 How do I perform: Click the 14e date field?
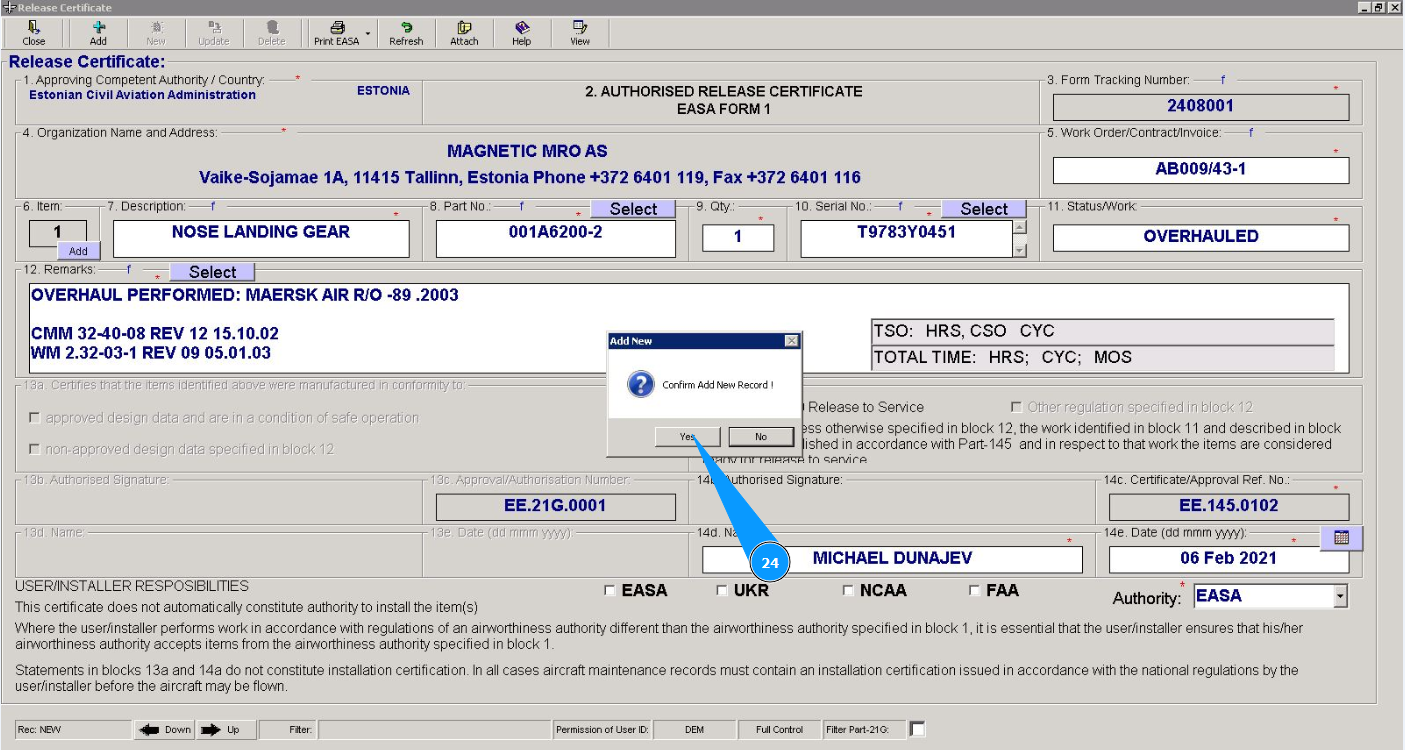point(1229,559)
